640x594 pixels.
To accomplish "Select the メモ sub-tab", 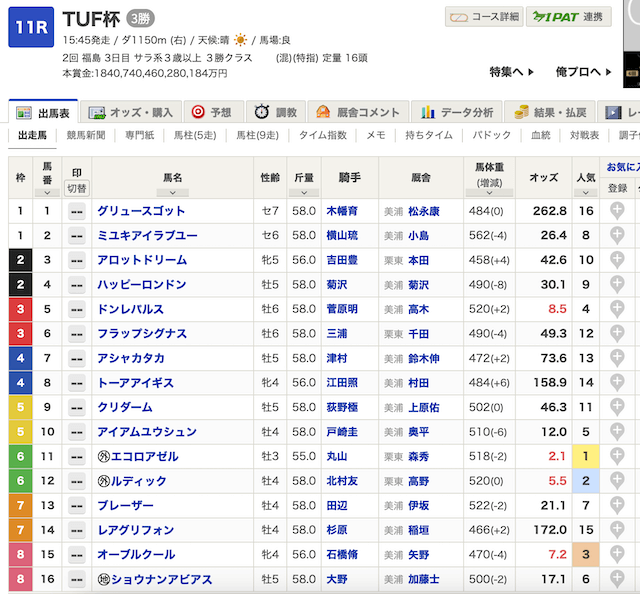I will [x=376, y=135].
